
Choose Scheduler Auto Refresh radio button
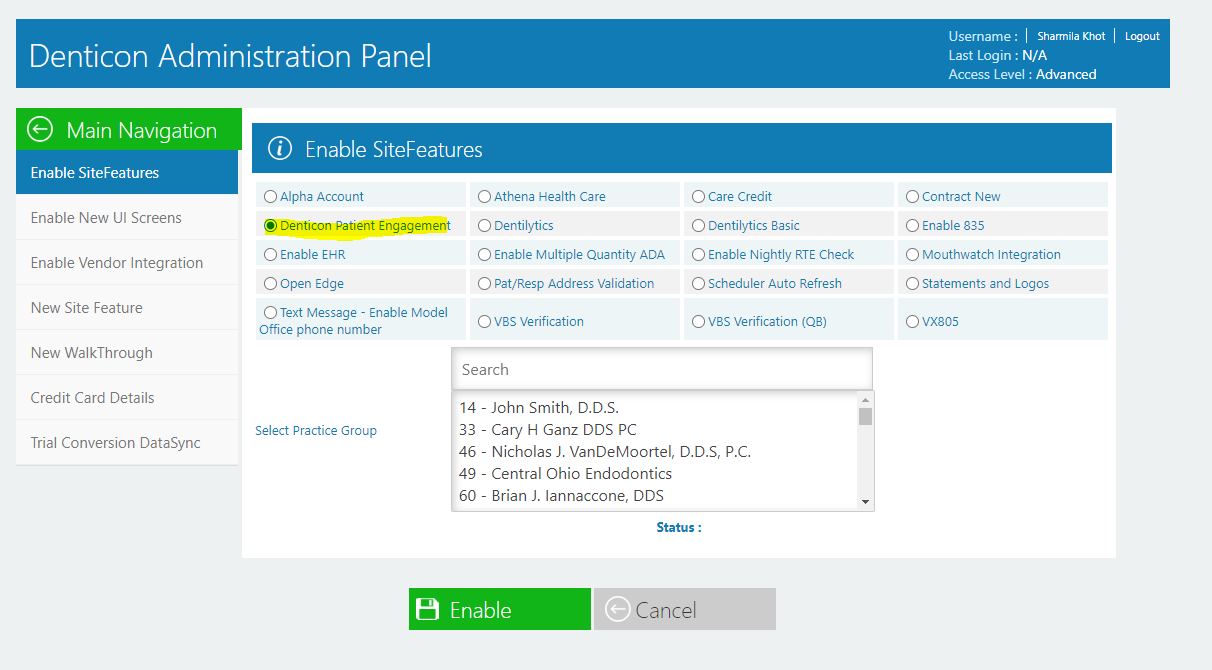(x=699, y=284)
